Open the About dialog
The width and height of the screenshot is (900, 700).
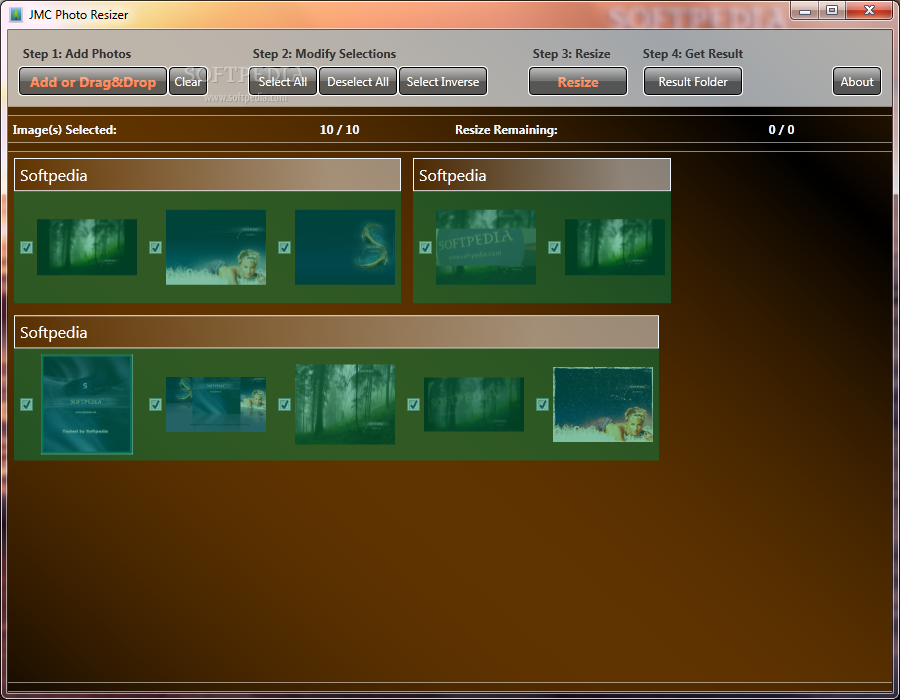(x=856, y=81)
